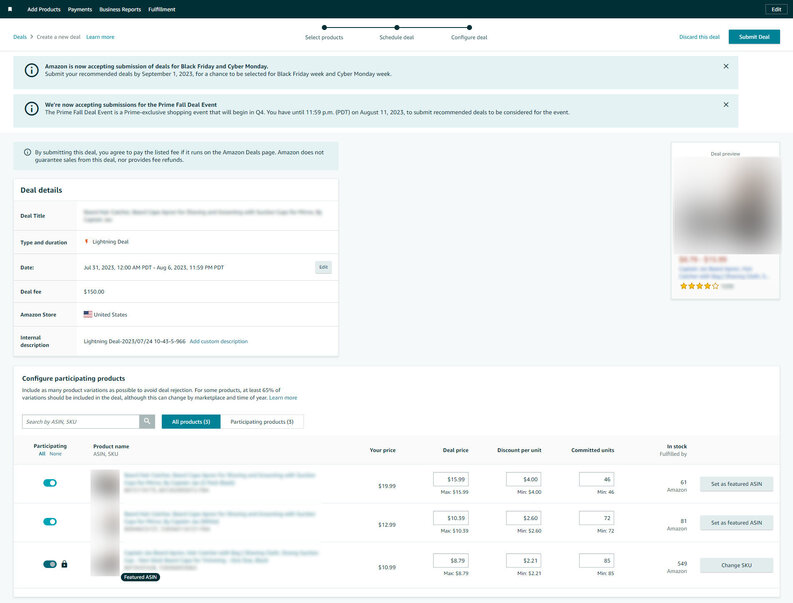Image resolution: width=793 pixels, height=603 pixels.
Task: Open Learn more about product variations
Action: point(283,398)
